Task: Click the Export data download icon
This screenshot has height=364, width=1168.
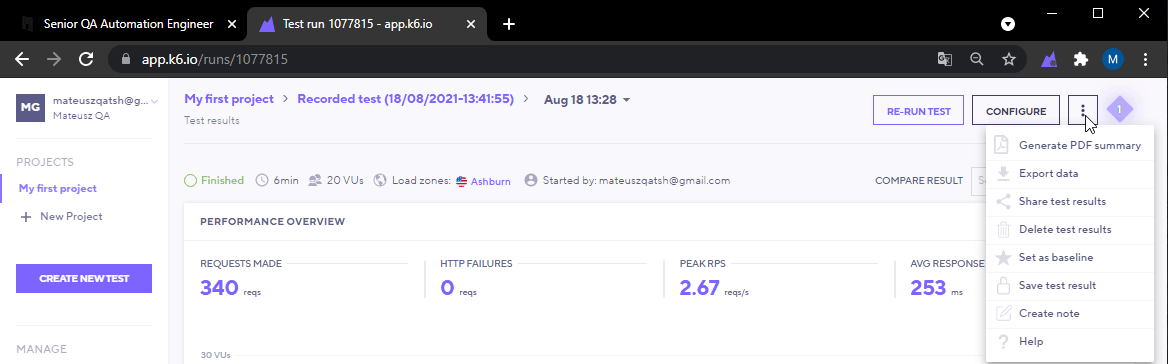Action: click(x=1003, y=173)
